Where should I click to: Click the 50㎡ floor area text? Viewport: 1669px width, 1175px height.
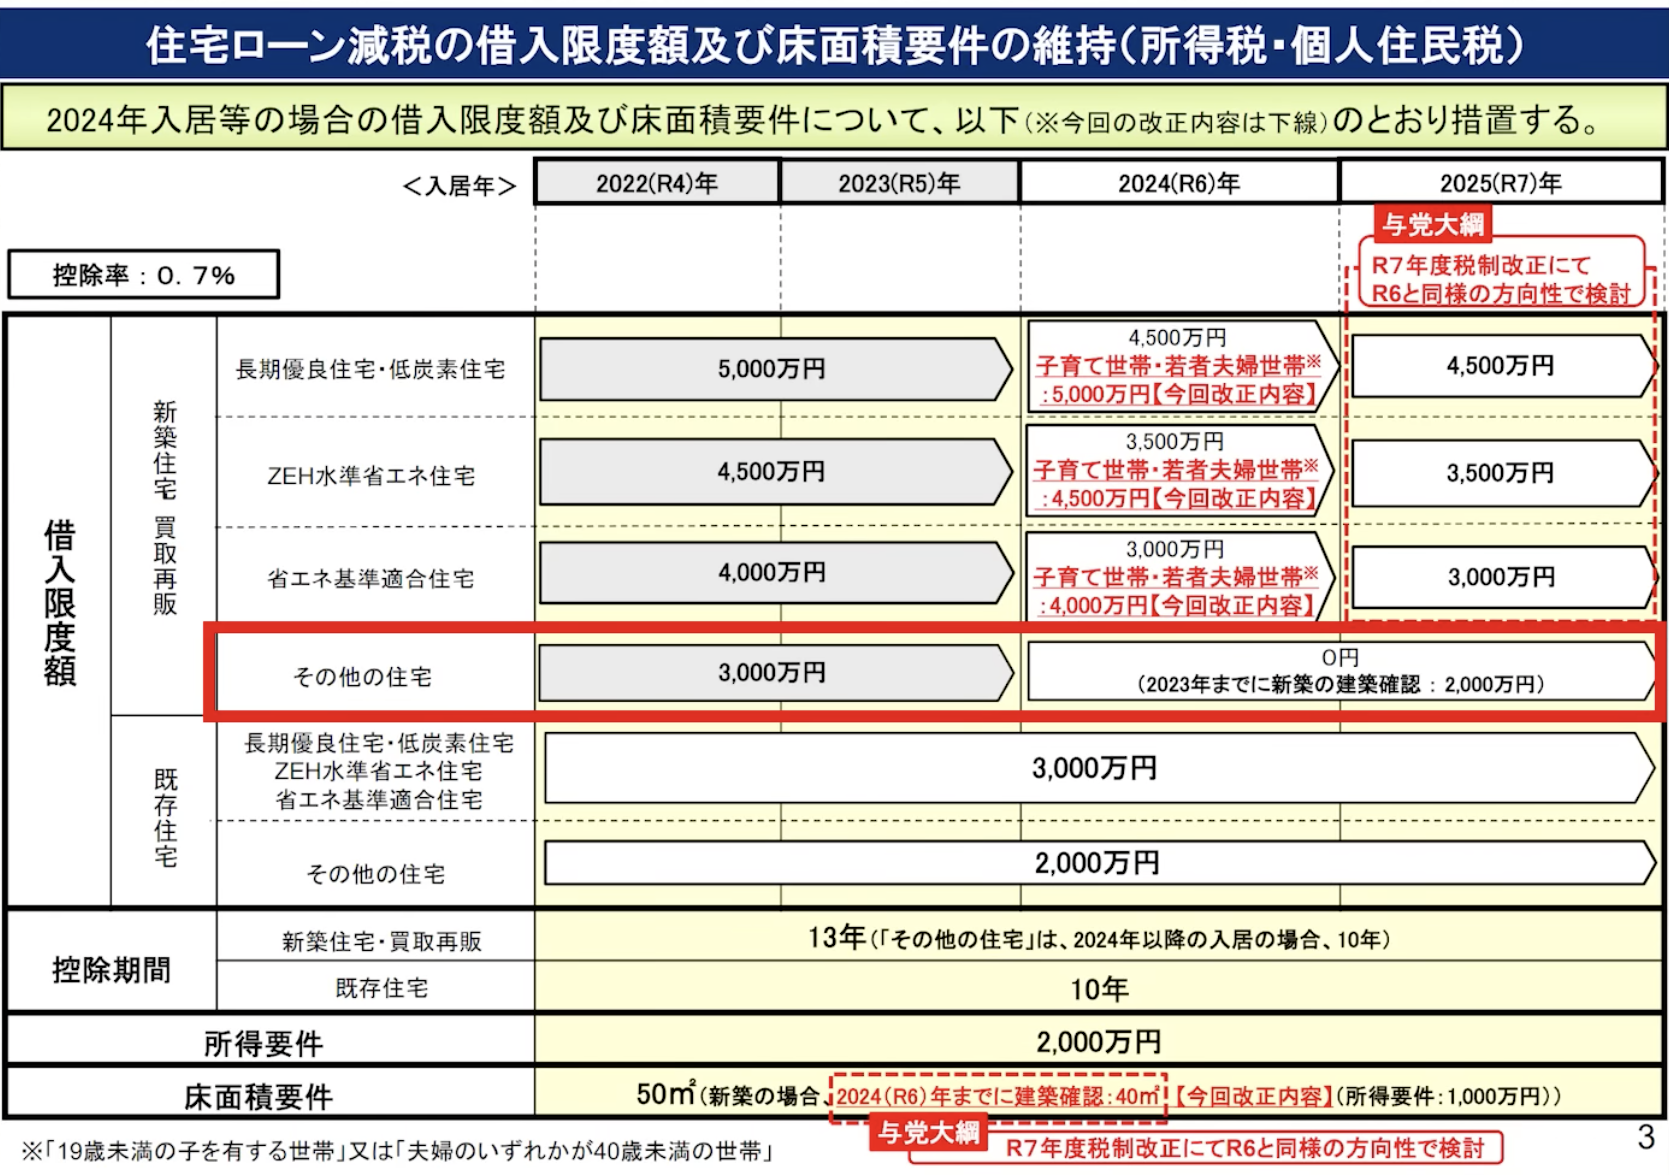coord(665,1094)
